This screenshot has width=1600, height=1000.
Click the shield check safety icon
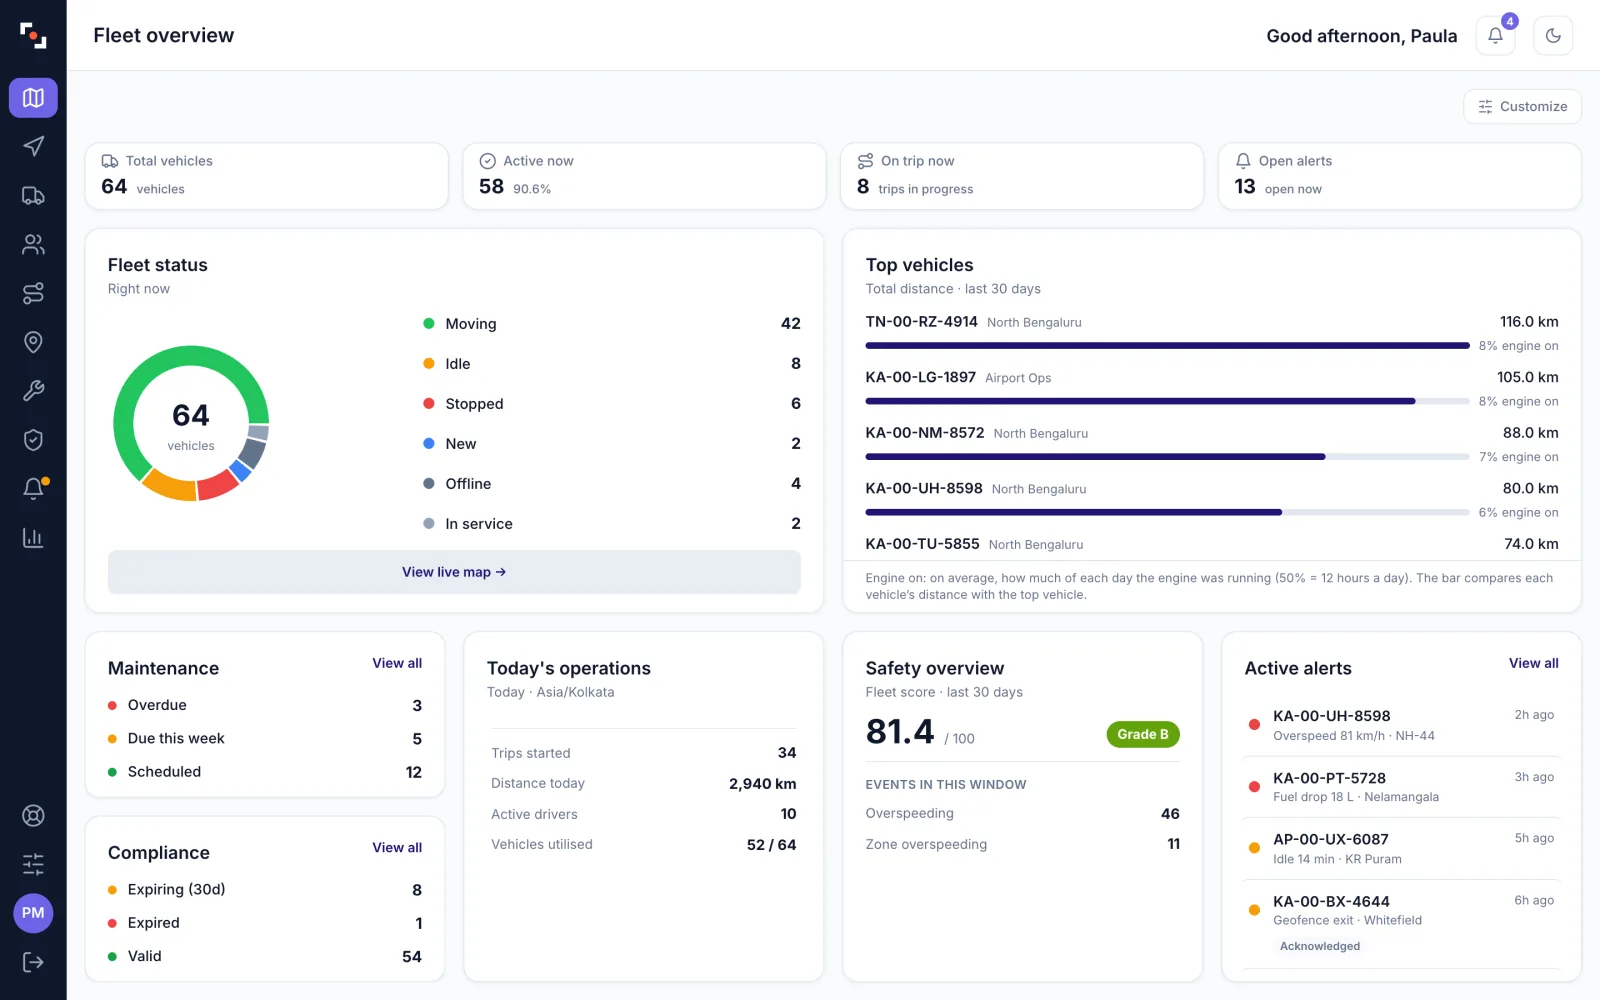pos(33,440)
